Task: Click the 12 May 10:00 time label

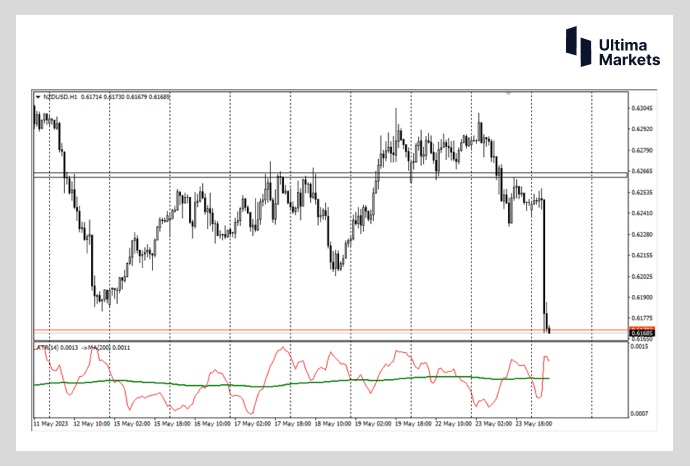Action: [x=92, y=423]
